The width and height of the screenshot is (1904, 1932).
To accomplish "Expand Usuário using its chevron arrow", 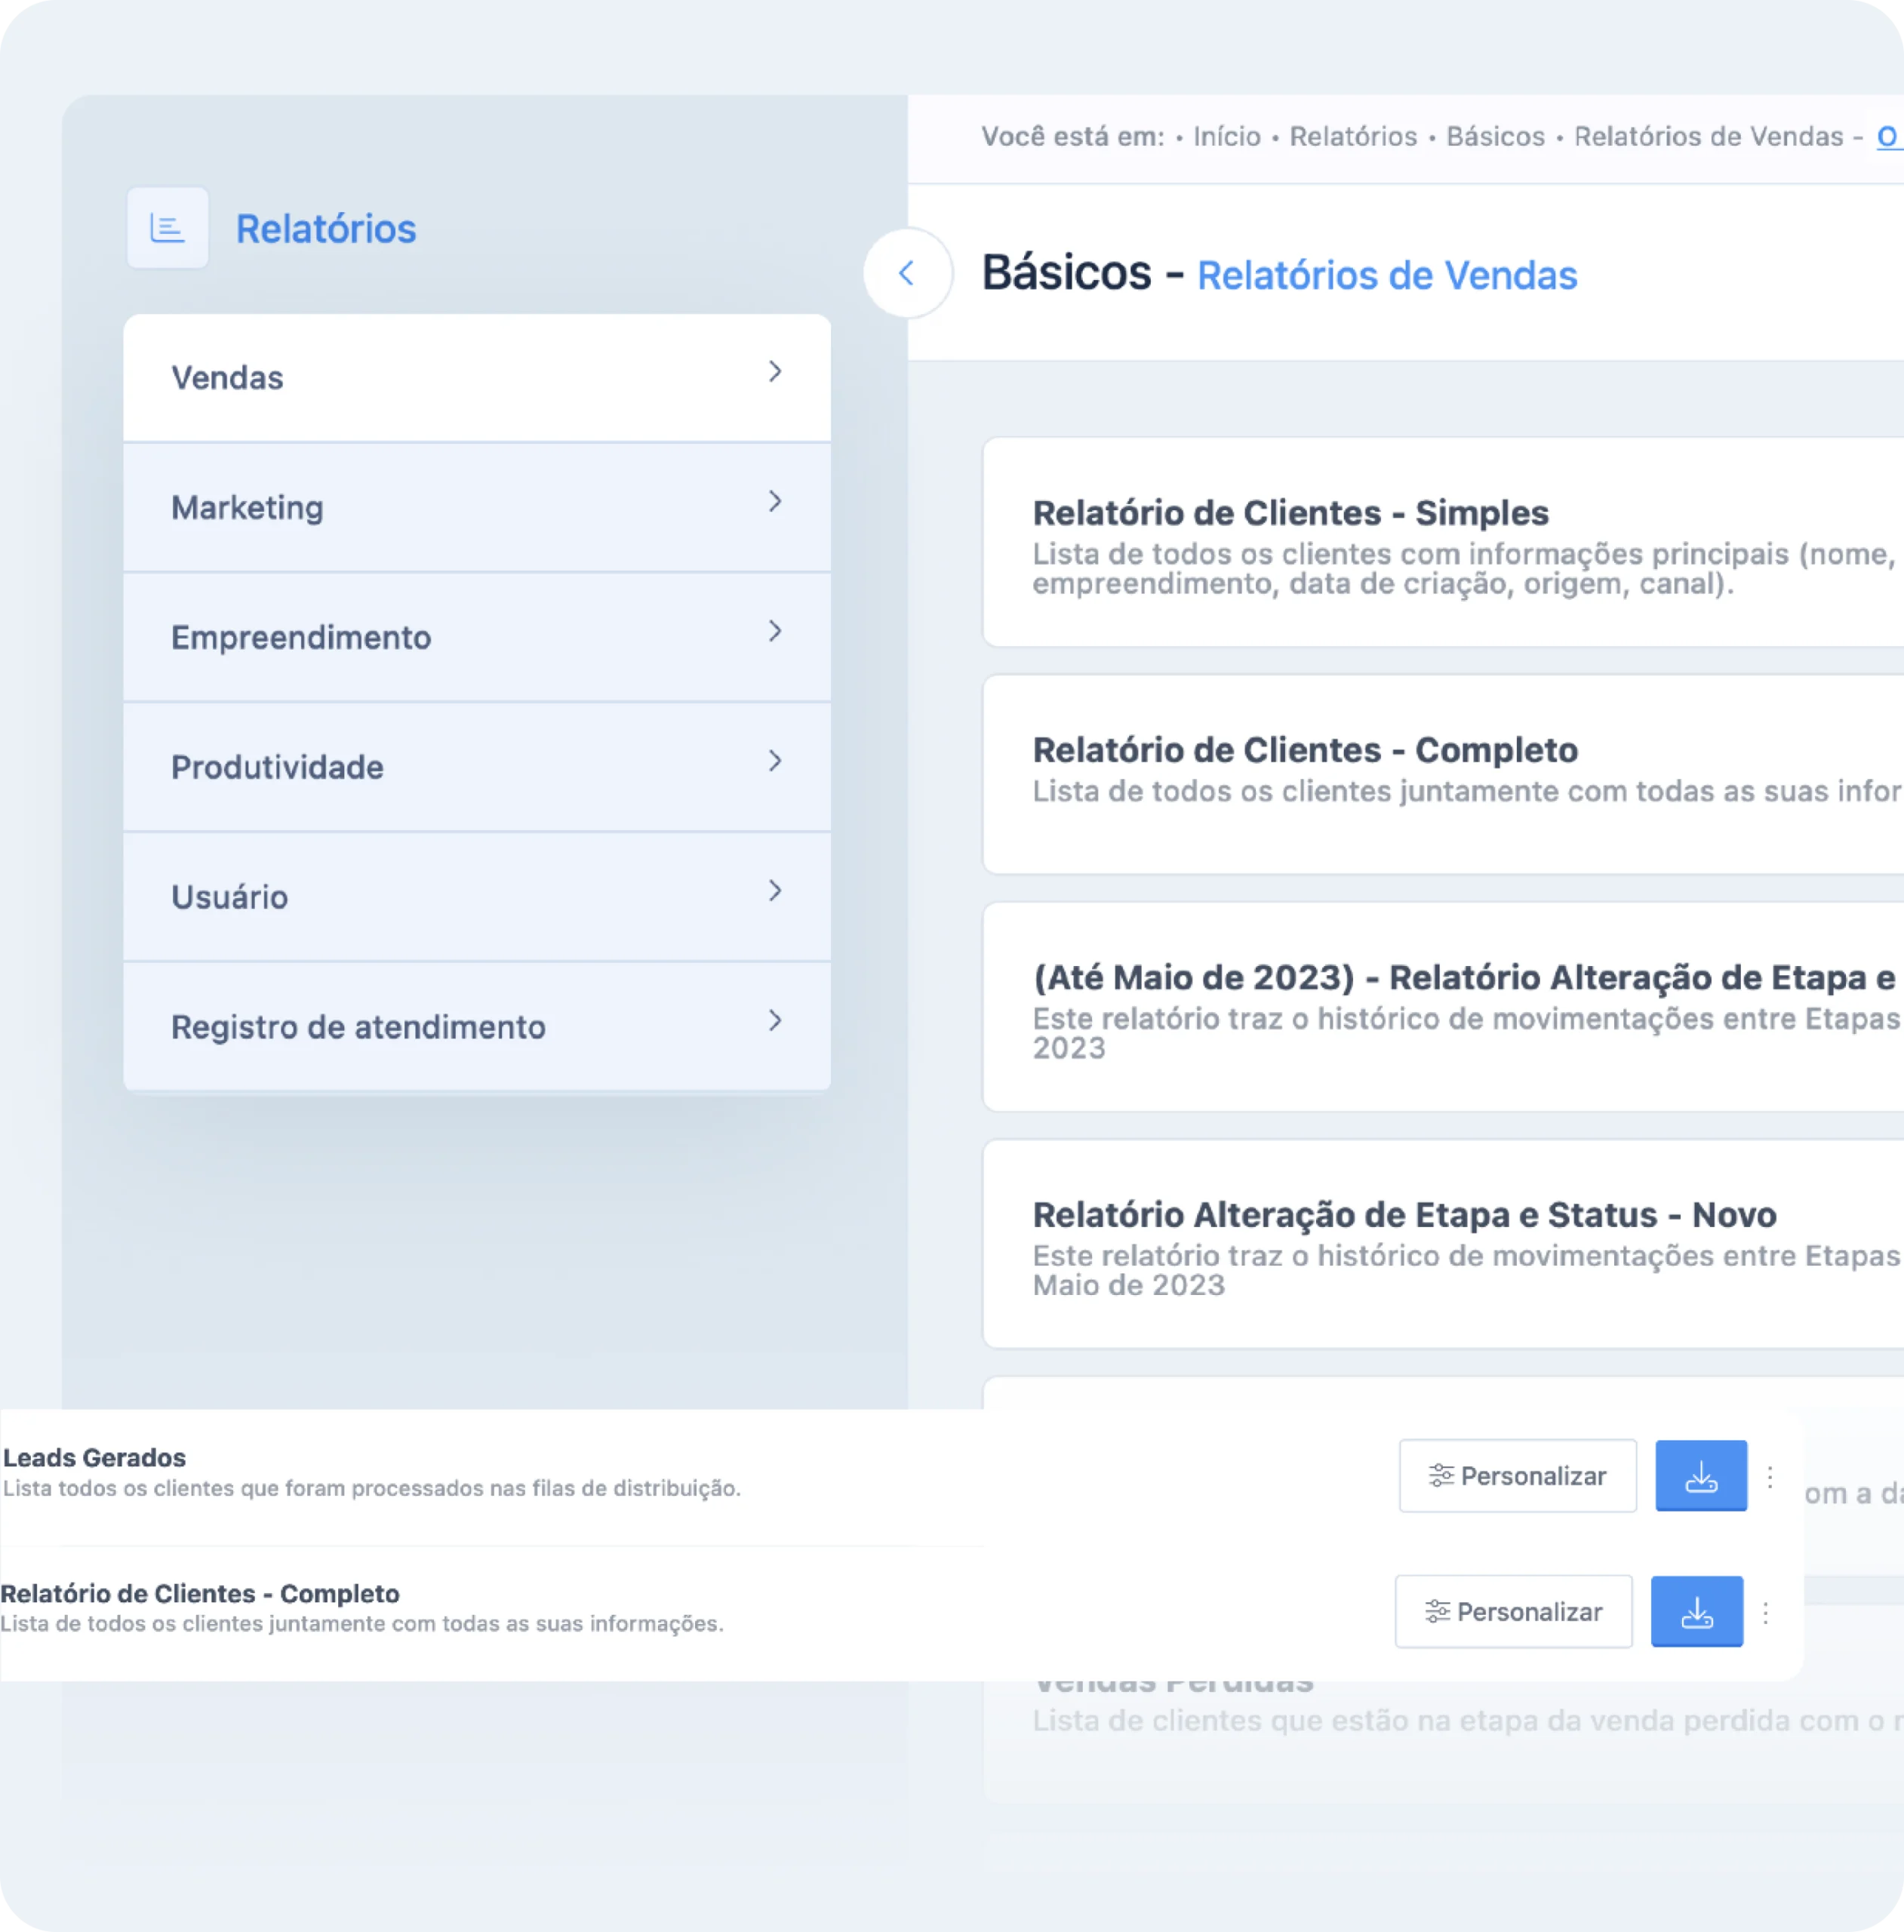I will pyautogui.click(x=775, y=891).
